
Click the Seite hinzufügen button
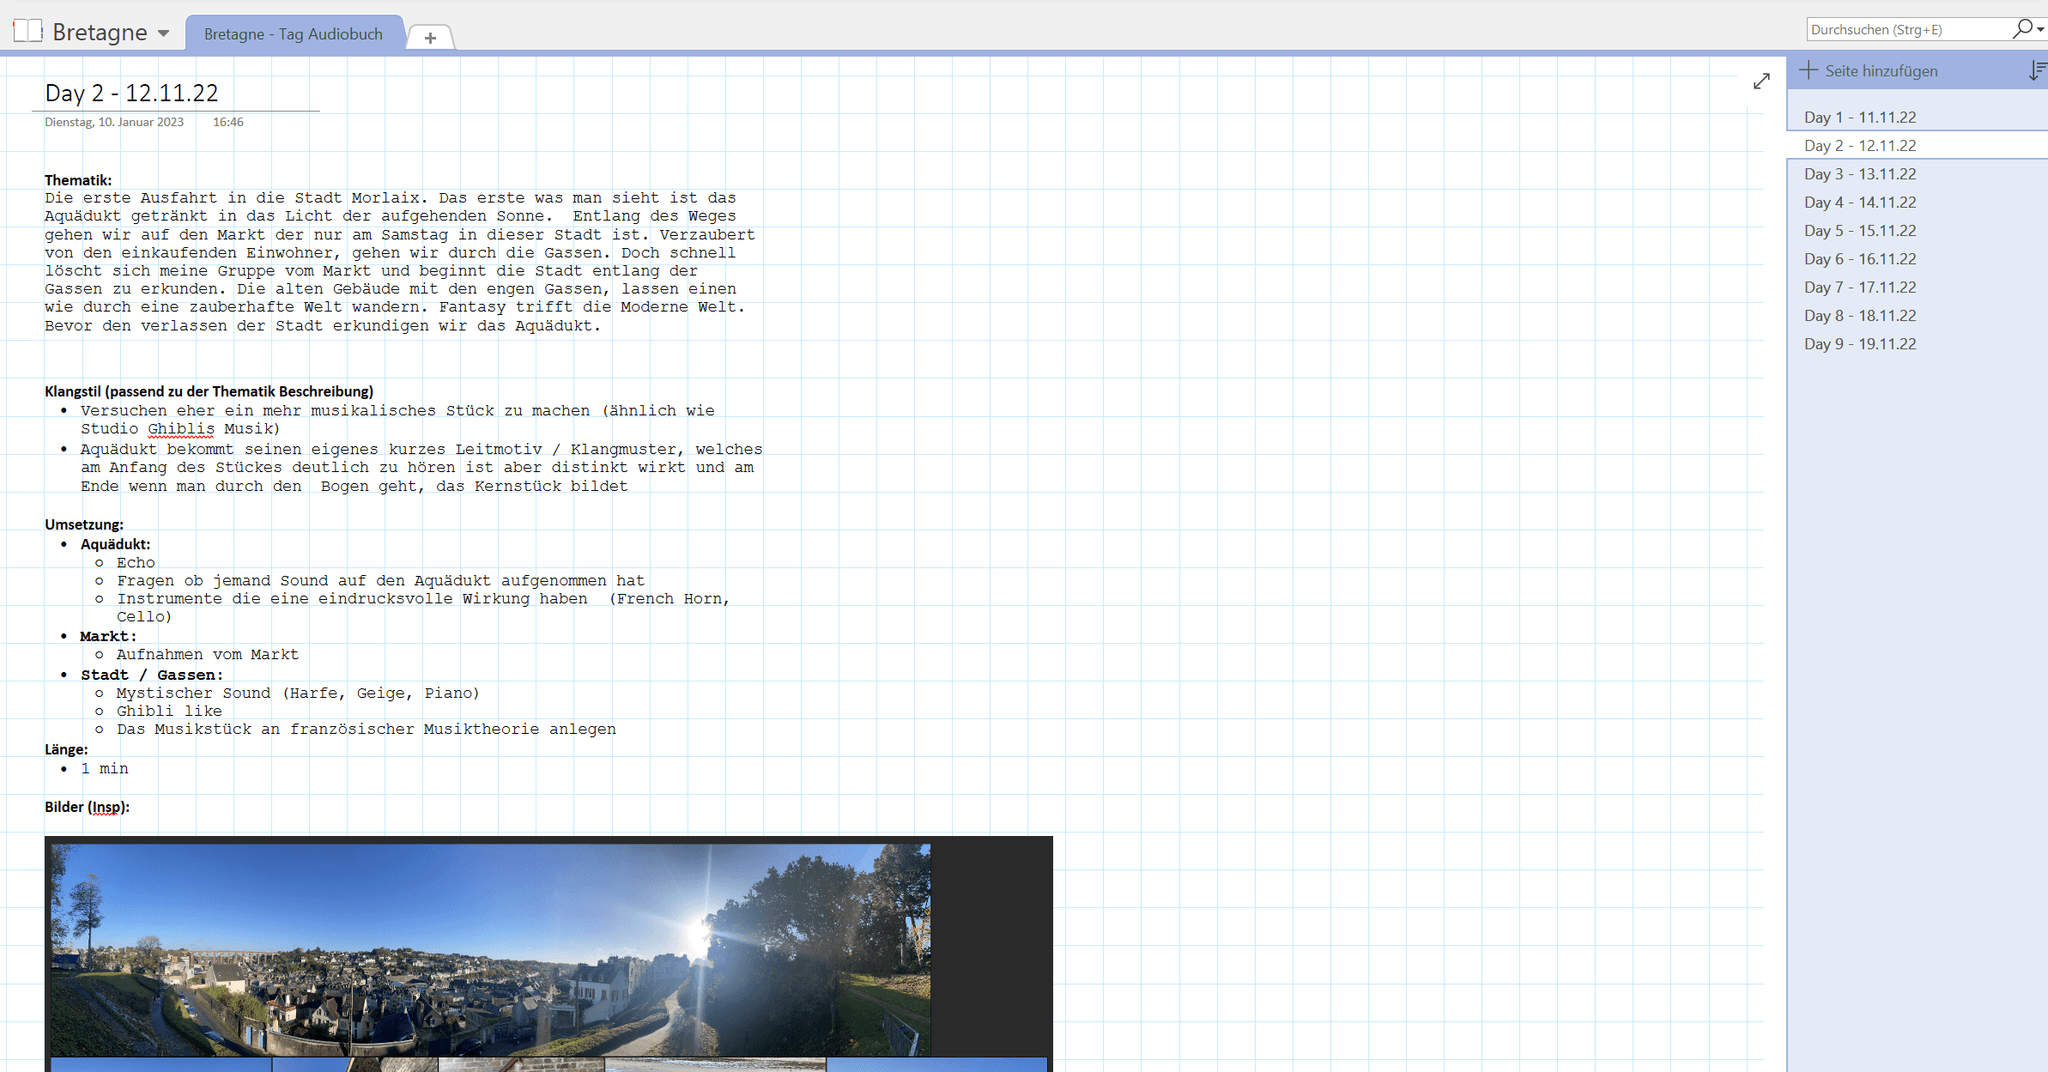pos(1868,71)
